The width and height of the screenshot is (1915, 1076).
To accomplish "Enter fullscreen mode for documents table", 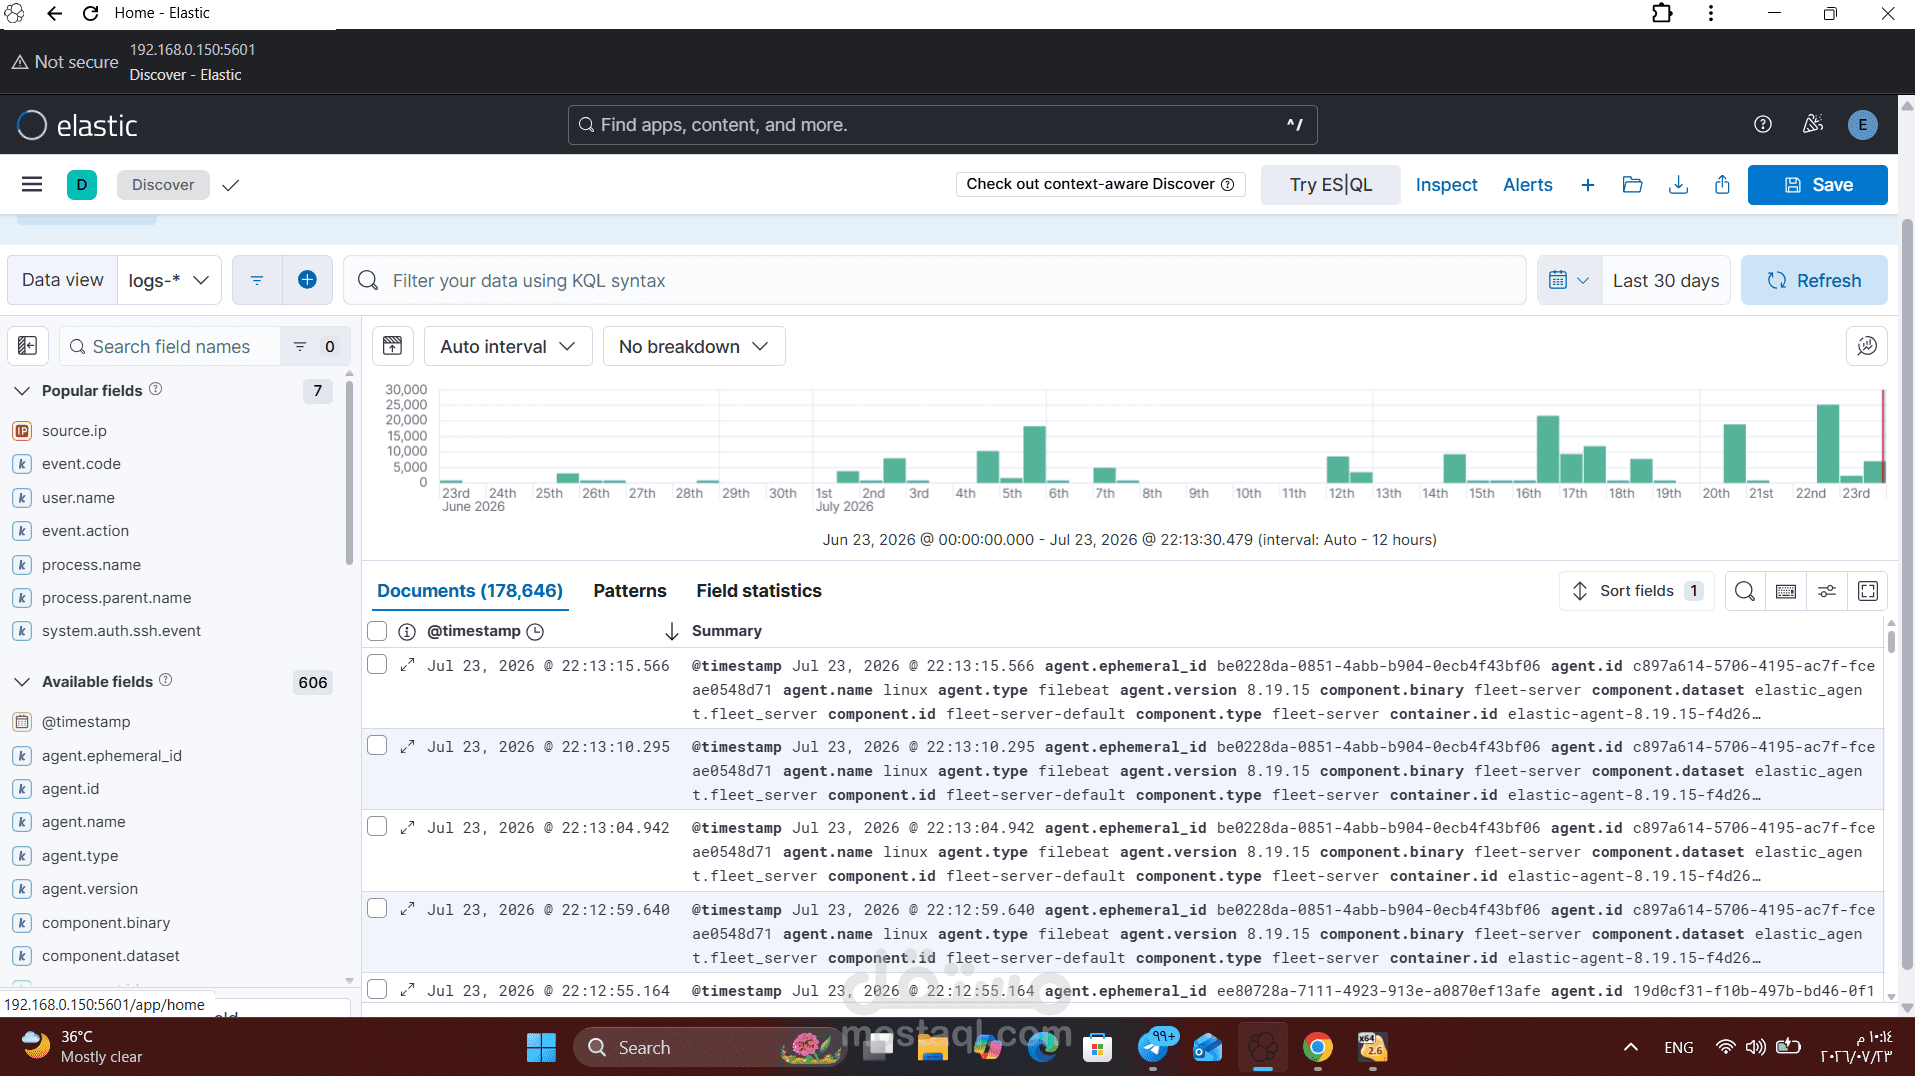I will click(1867, 591).
